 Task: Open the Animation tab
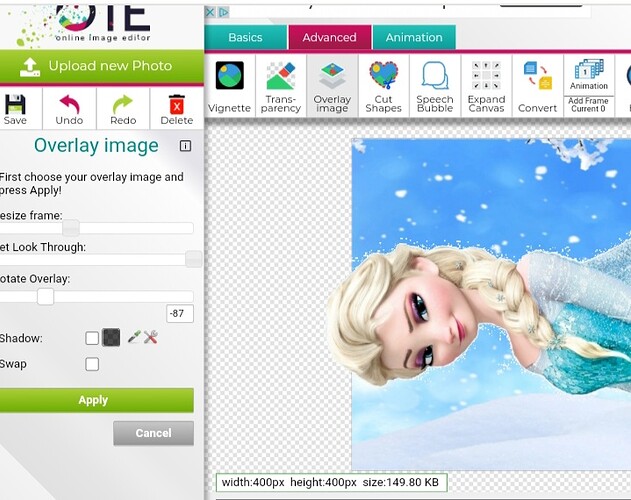tap(414, 37)
